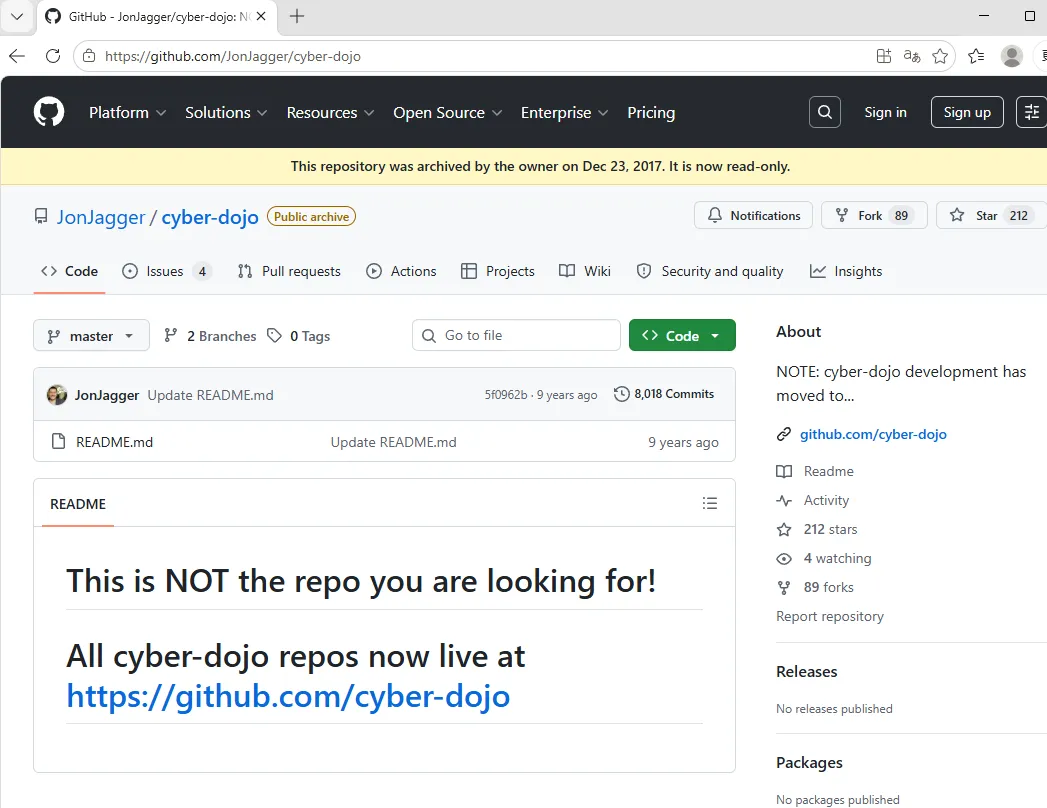Switch to the Issues tab
1047x808 pixels.
coord(167,271)
